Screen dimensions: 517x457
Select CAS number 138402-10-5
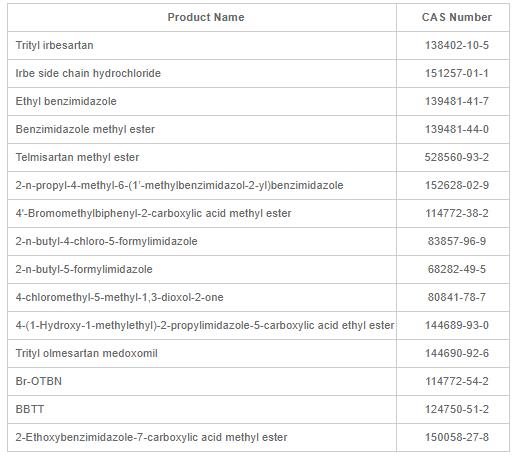[x=457, y=45]
